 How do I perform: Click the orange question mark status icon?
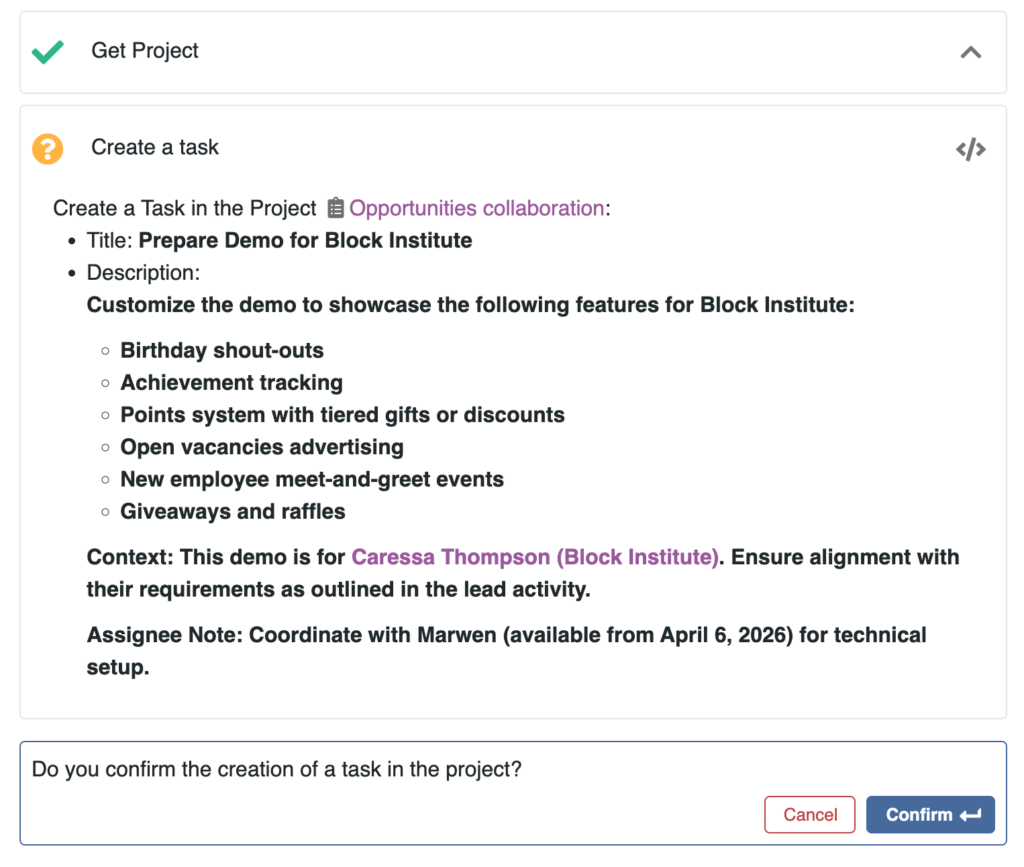tap(47, 149)
